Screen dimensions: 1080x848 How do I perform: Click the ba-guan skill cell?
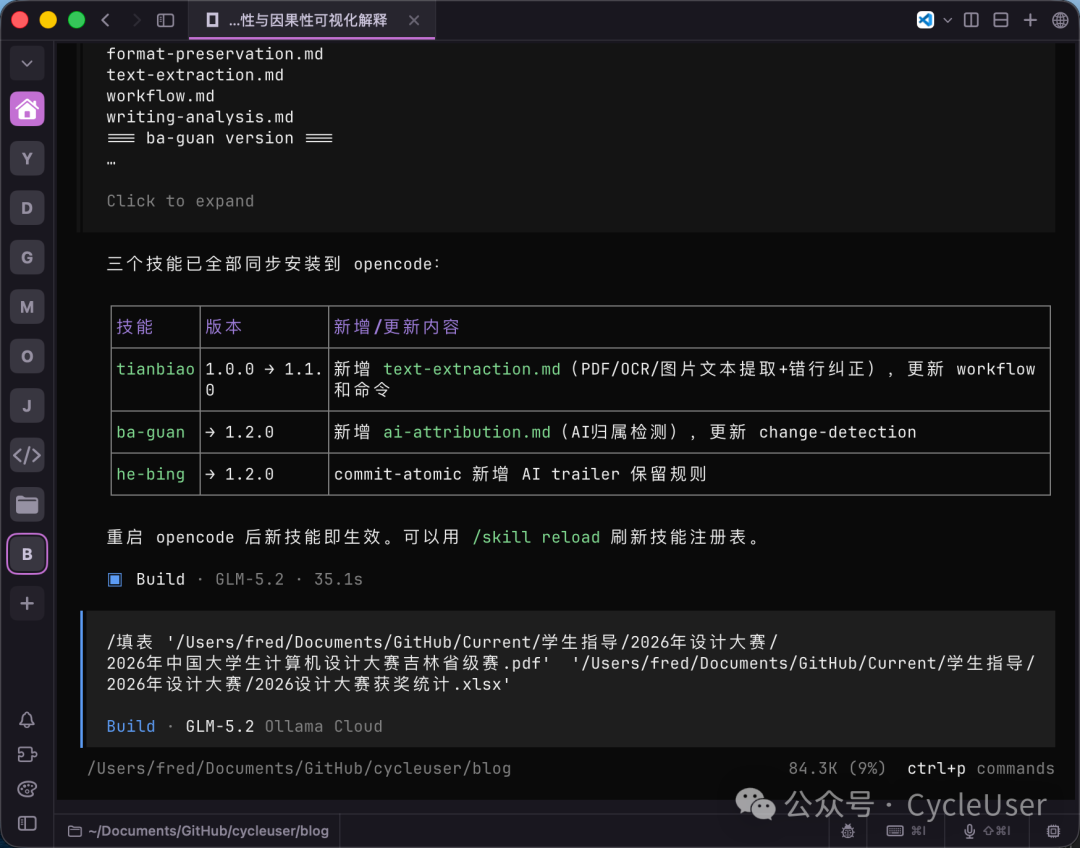coord(150,433)
